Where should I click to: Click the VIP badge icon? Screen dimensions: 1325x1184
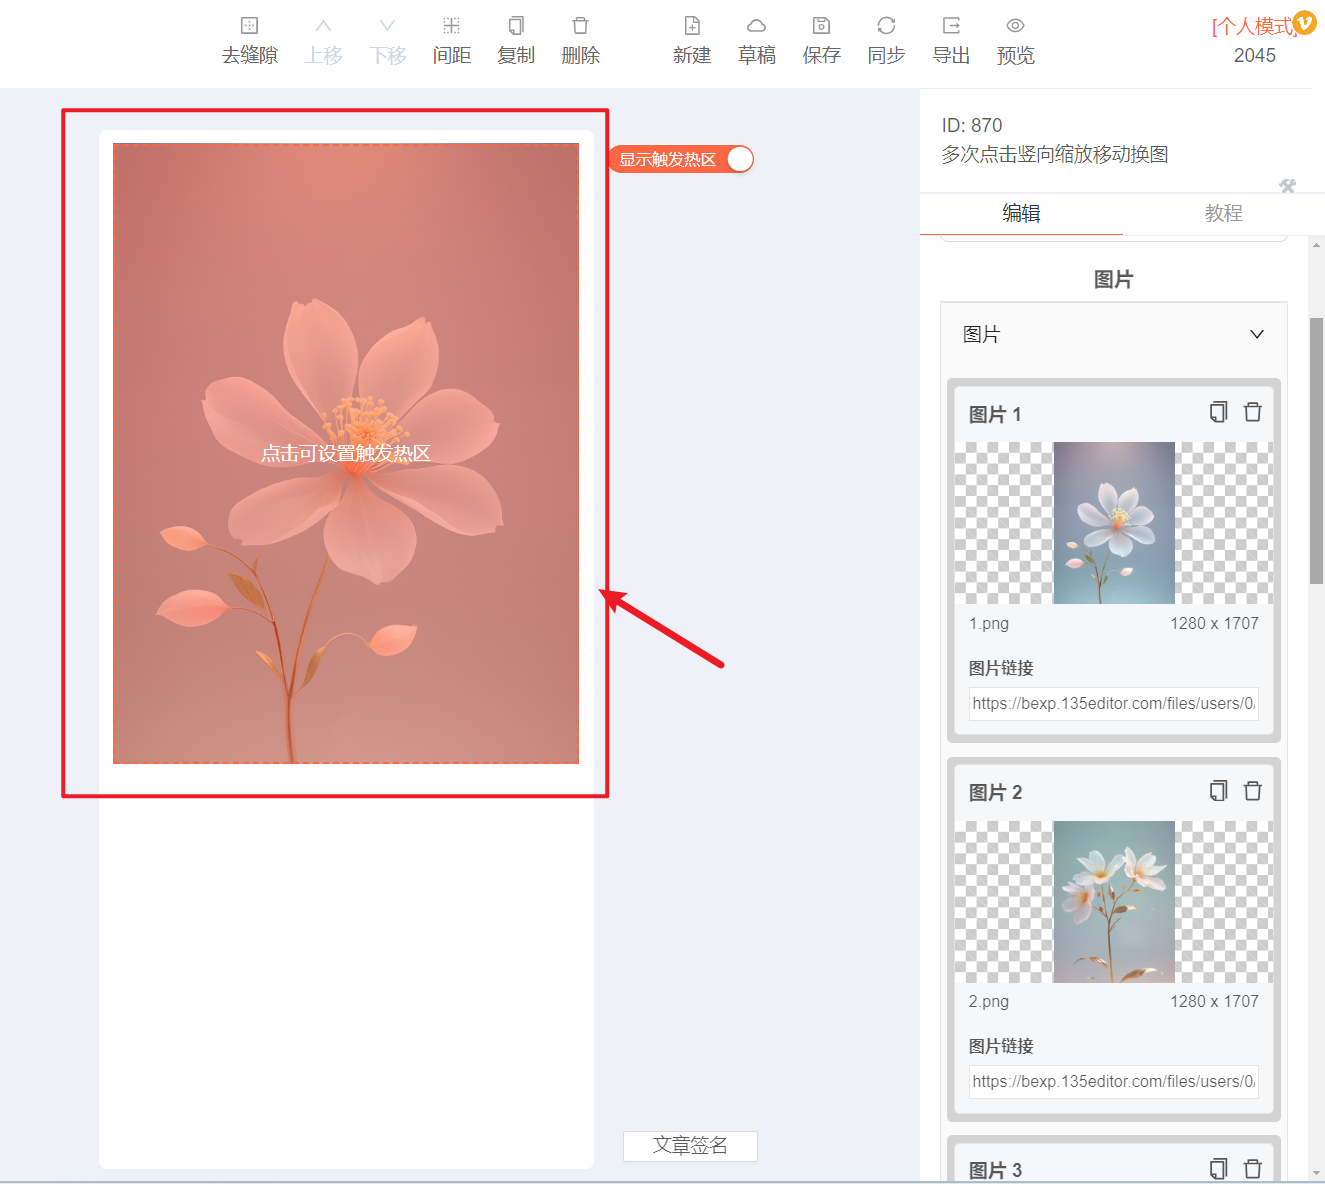point(1304,22)
